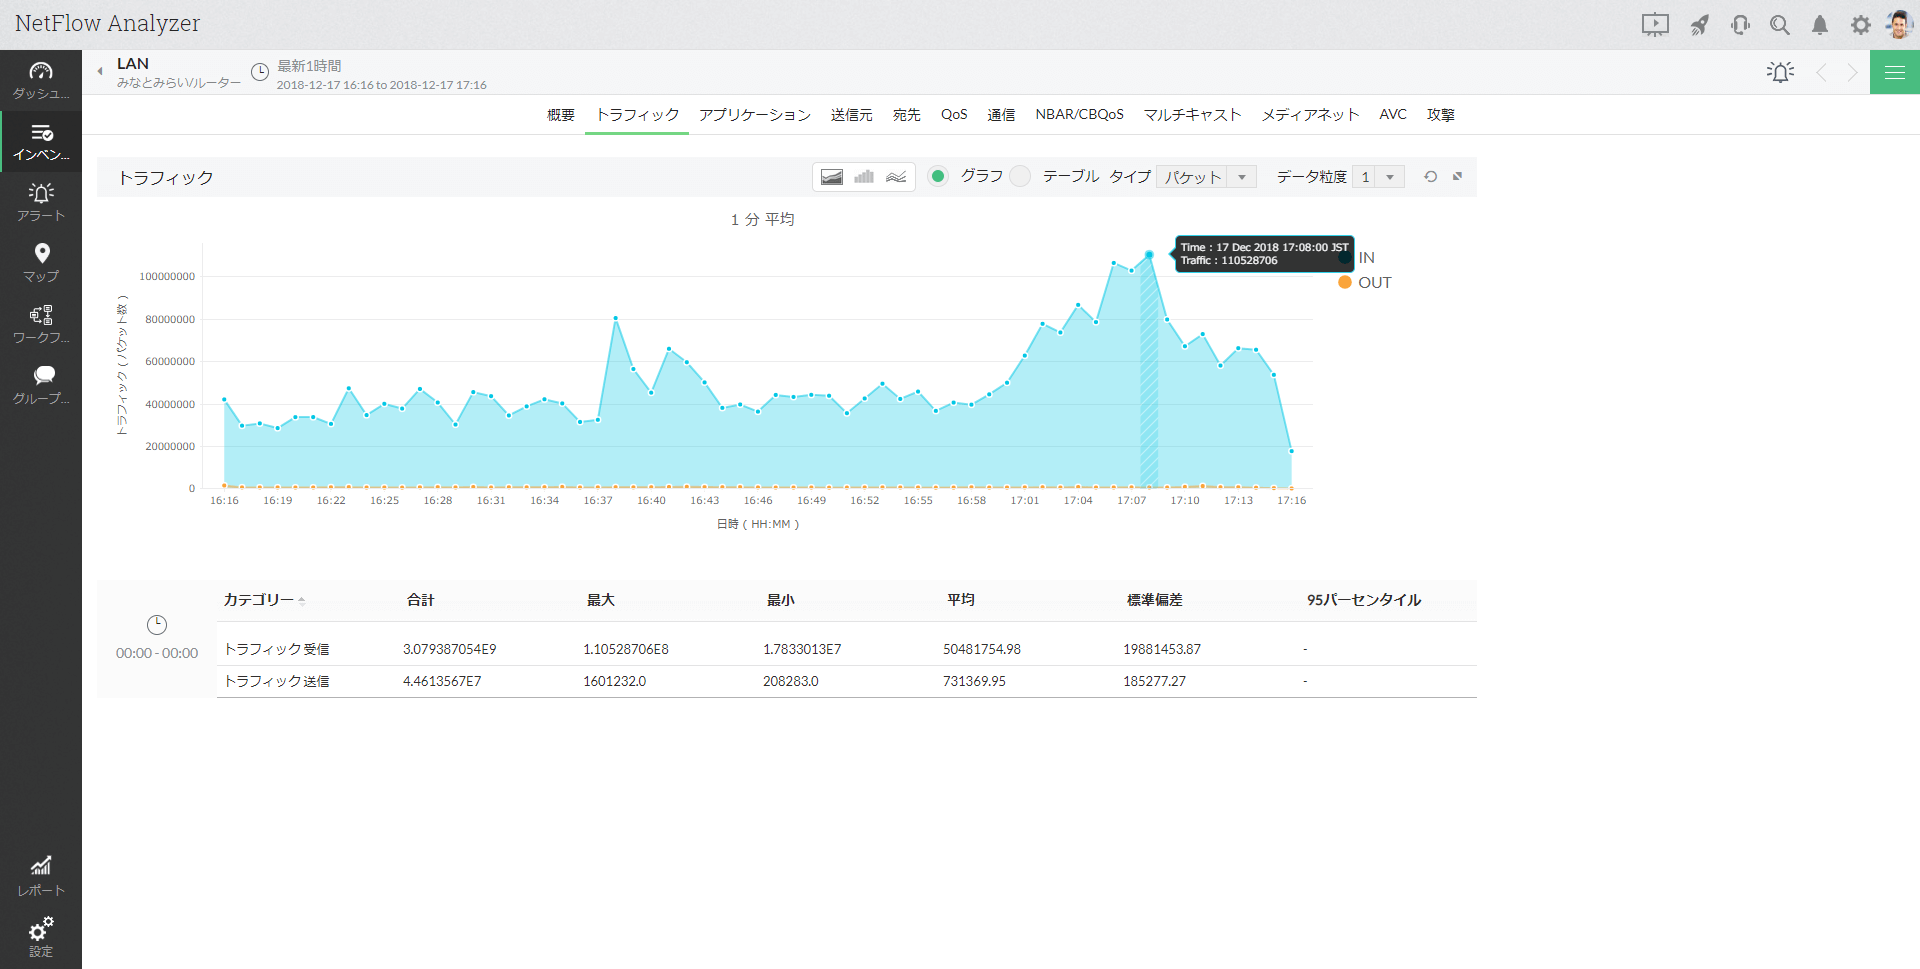
Task: Sort by the カテゴリー column header
Action: 259,600
